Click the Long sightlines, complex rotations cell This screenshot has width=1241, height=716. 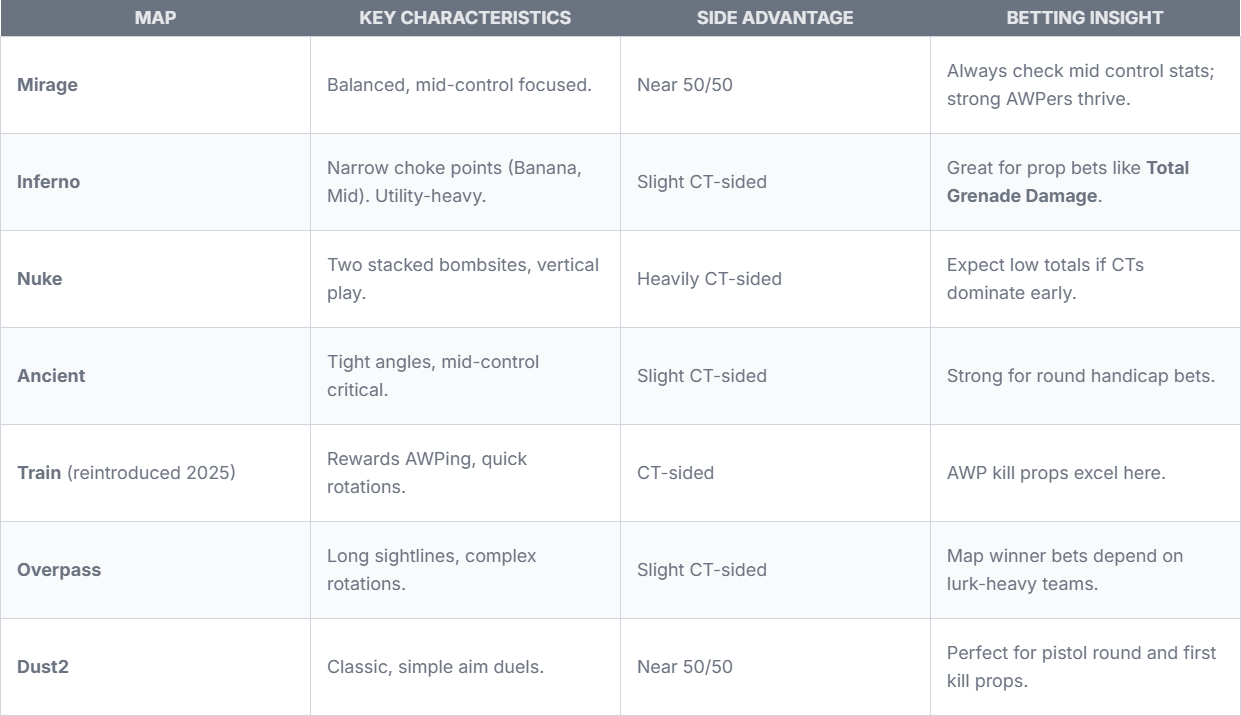coord(465,570)
